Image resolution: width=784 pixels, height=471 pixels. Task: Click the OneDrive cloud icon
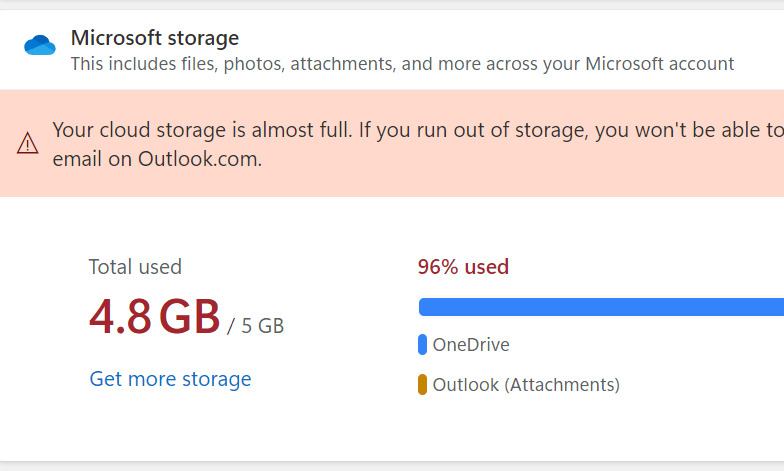[x=40, y=45]
